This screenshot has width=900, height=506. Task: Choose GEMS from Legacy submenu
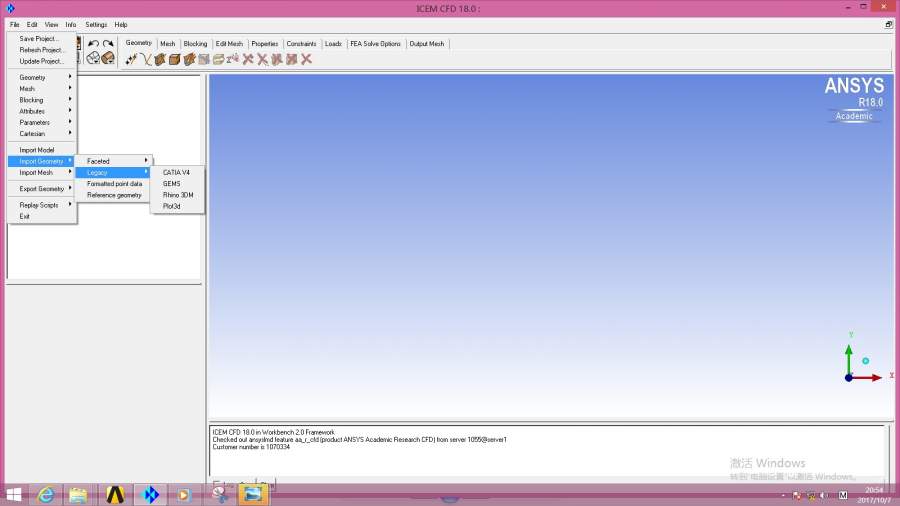pyautogui.click(x=177, y=184)
